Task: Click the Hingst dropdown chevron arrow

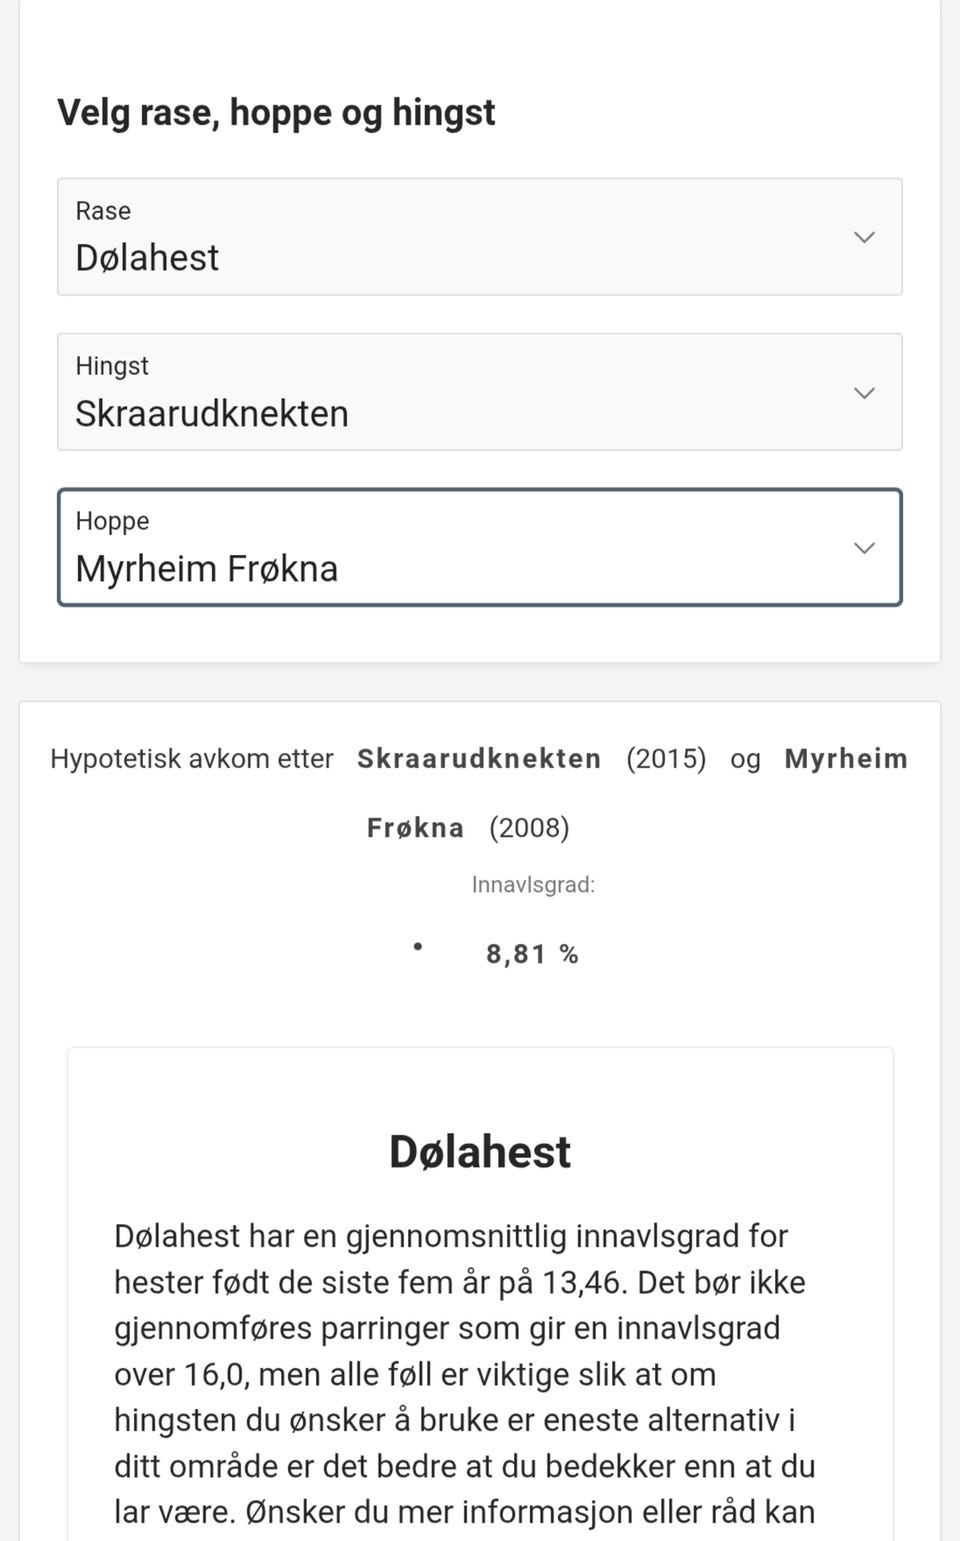Action: pos(864,393)
